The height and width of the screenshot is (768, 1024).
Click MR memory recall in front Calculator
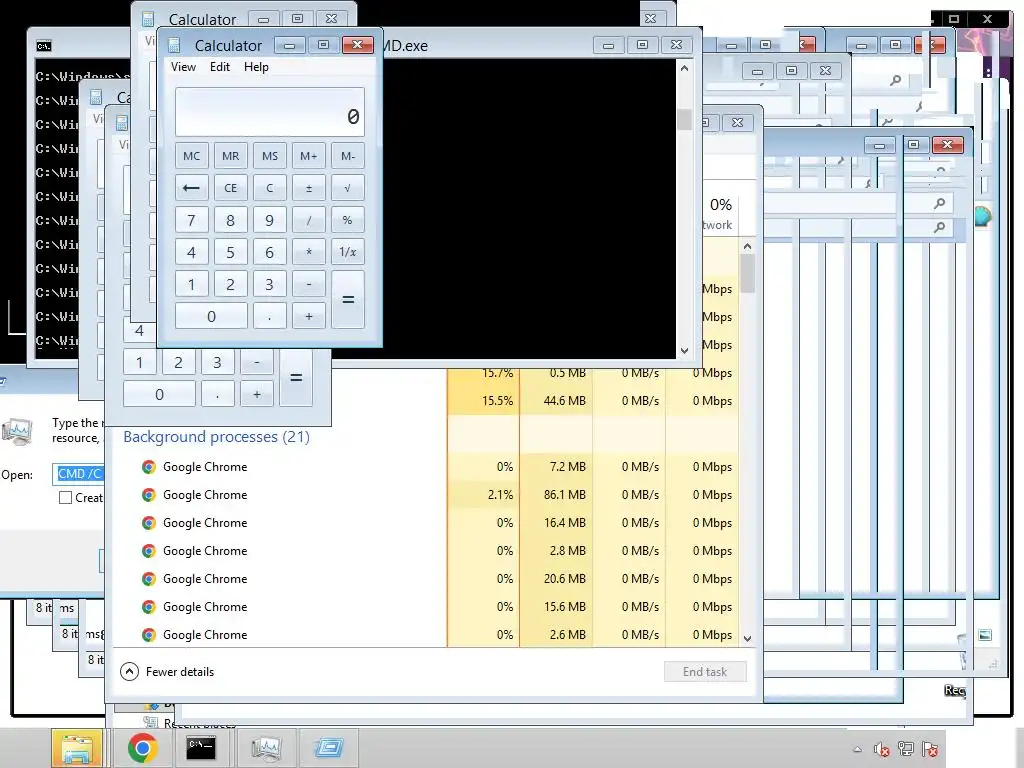231,156
